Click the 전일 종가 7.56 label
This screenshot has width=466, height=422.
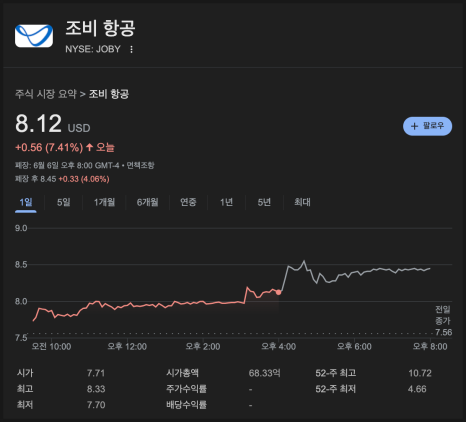(443, 321)
